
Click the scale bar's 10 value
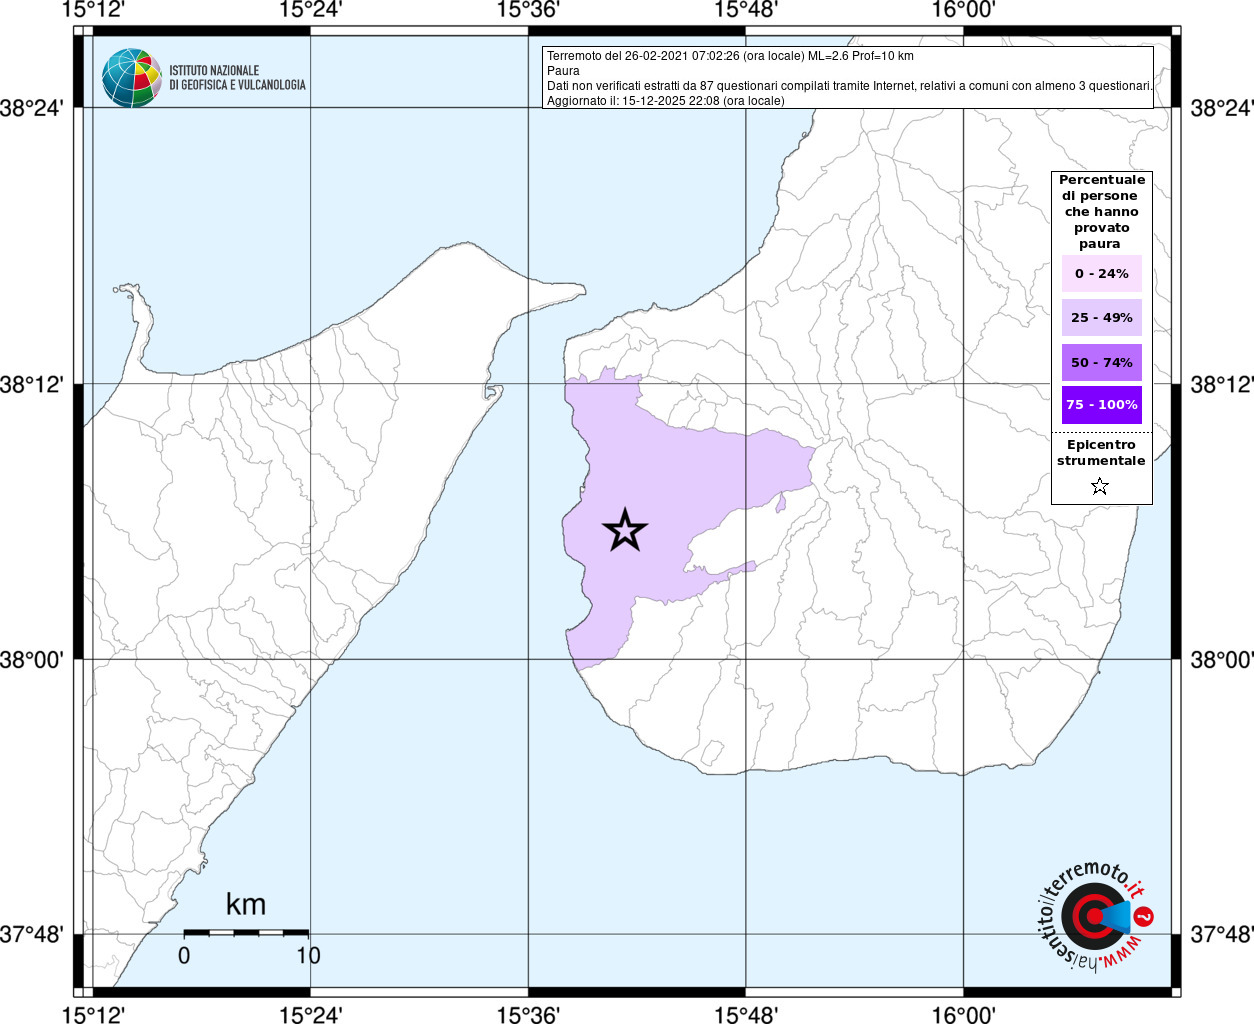coord(308,955)
